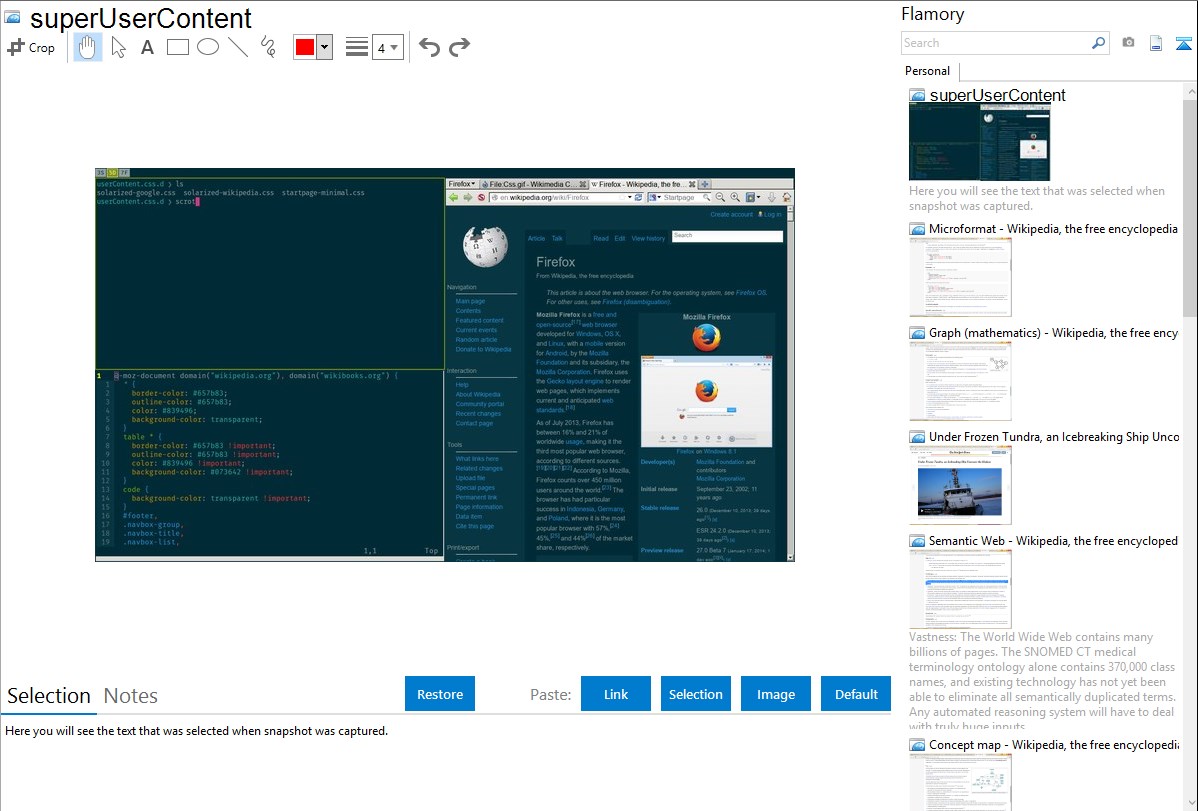Click in the Flamory search field
The width and height of the screenshot is (1198, 811).
(995, 43)
